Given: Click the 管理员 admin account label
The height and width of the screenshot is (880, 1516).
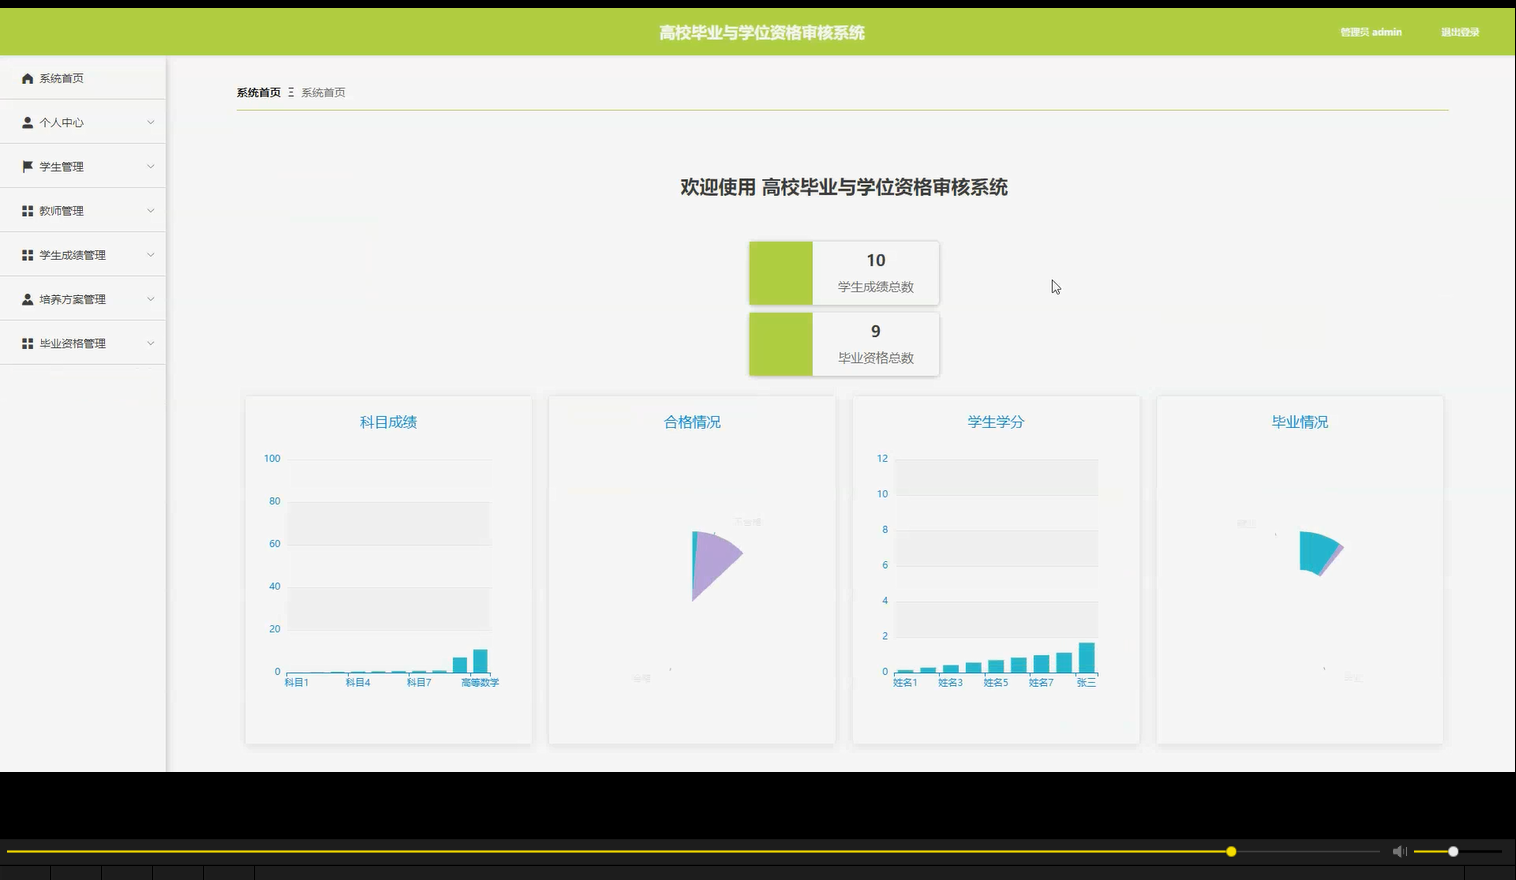Looking at the screenshot, I should [x=1371, y=32].
